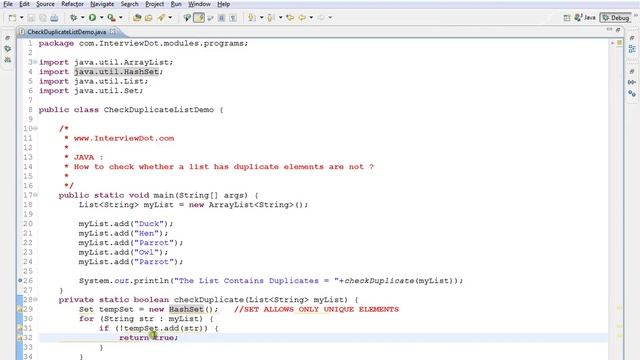Open the Servers view icon in left trim
The width and height of the screenshot is (640, 360).
pyautogui.click(x=7, y=60)
